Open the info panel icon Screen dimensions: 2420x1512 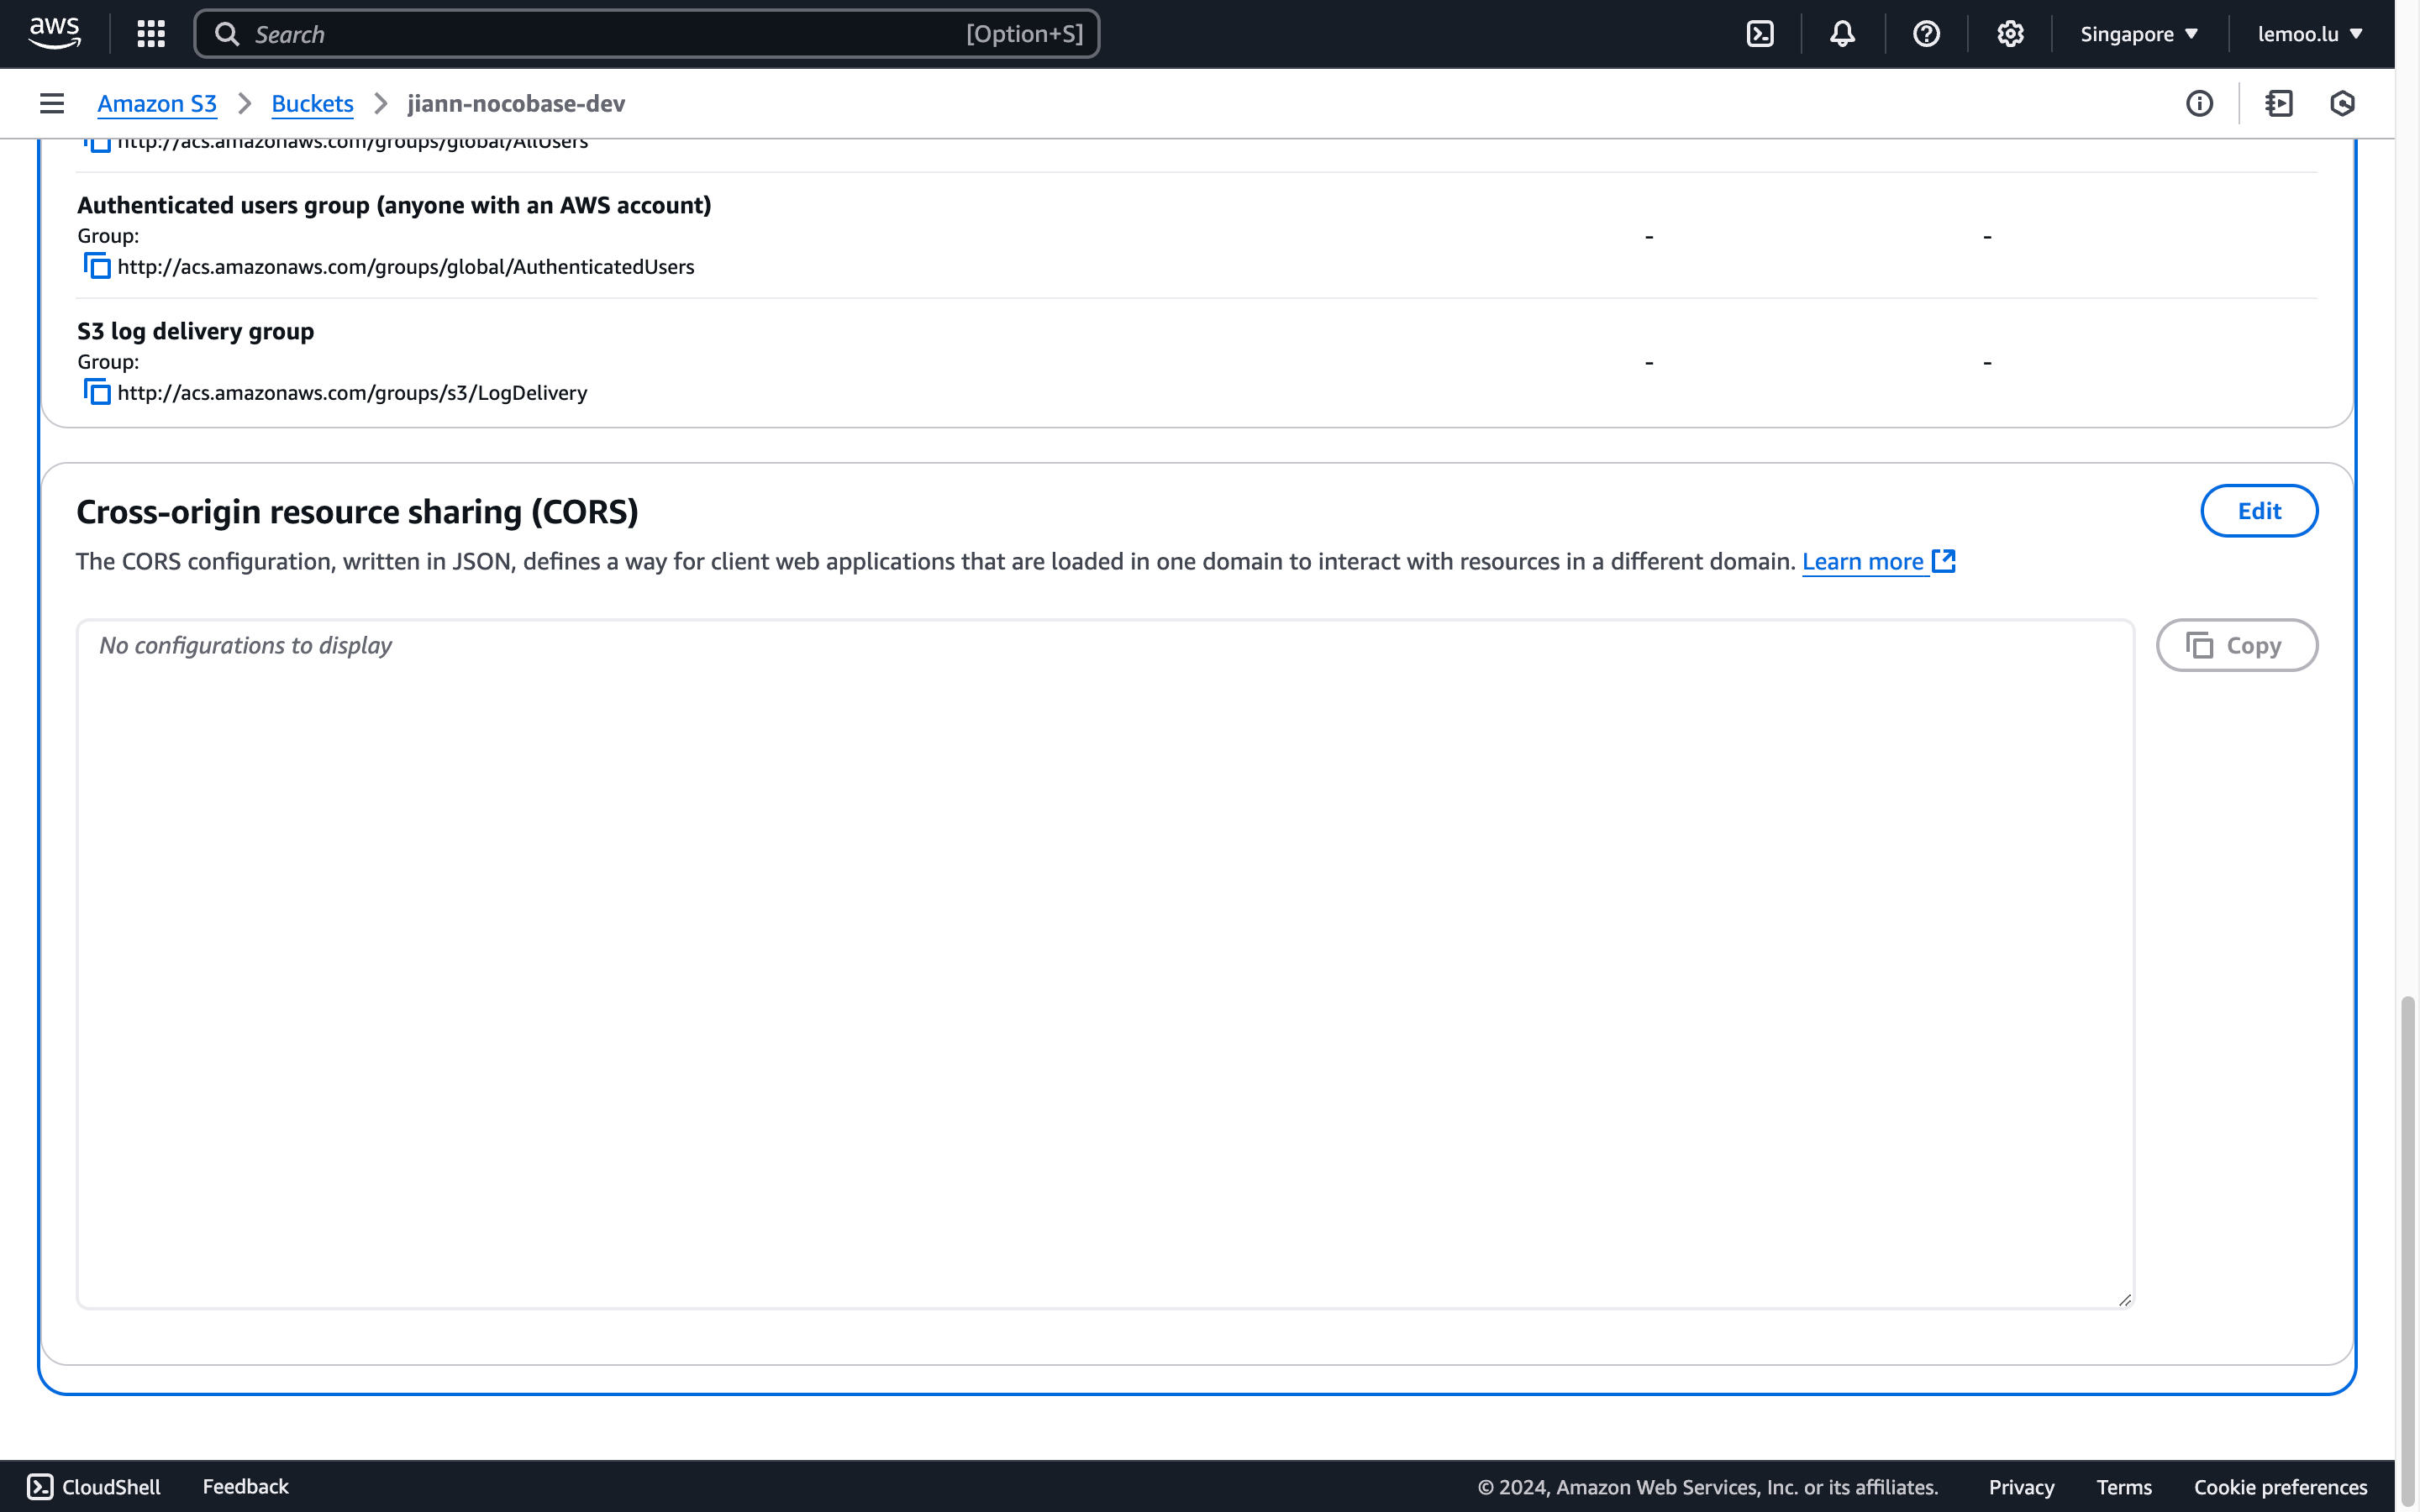[x=2199, y=104]
